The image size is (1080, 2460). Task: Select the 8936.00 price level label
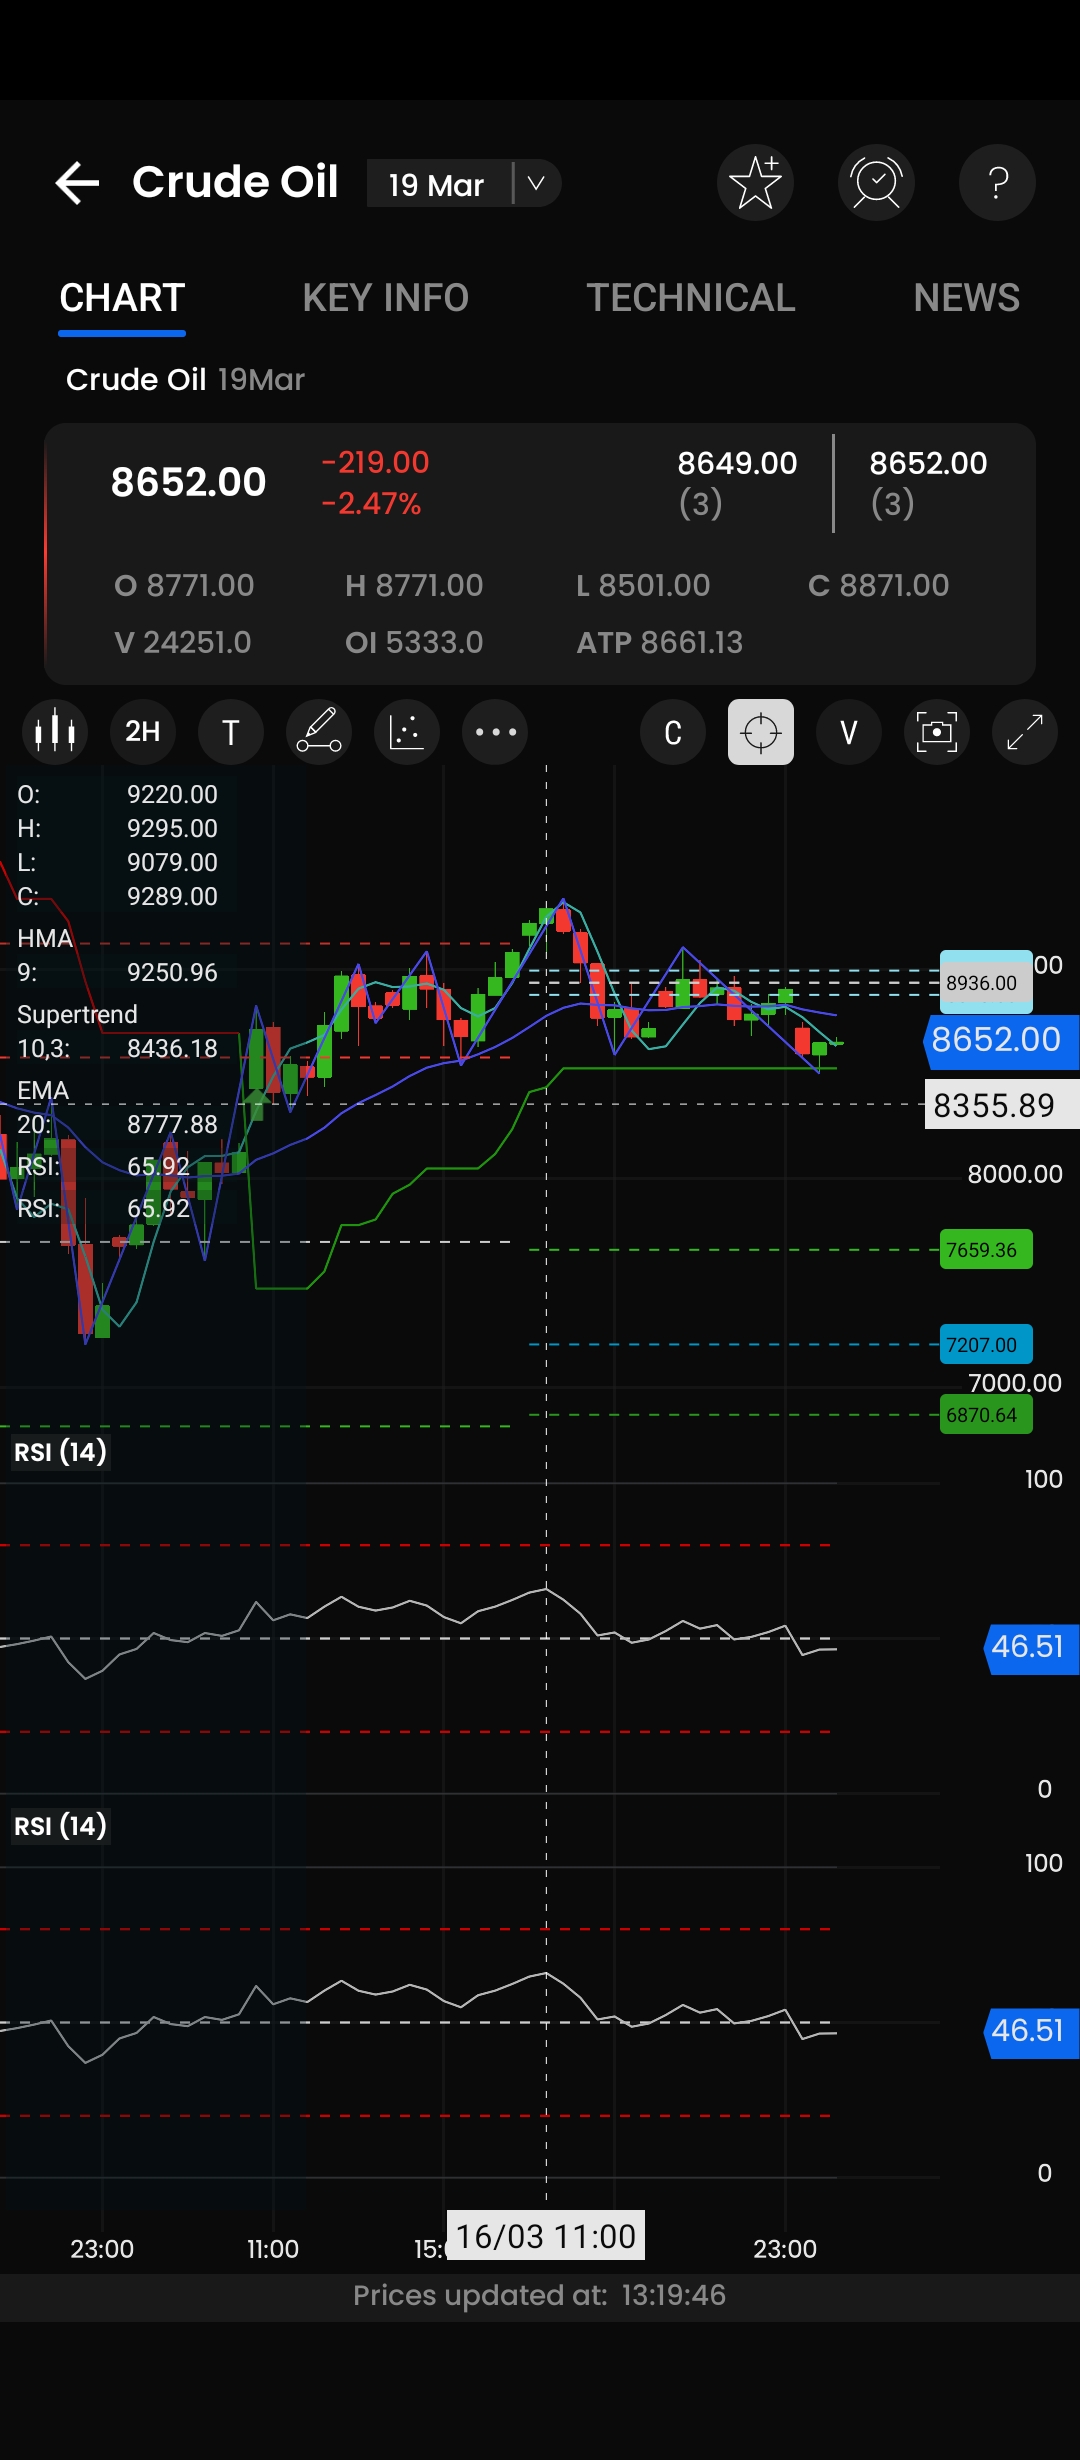986,982
